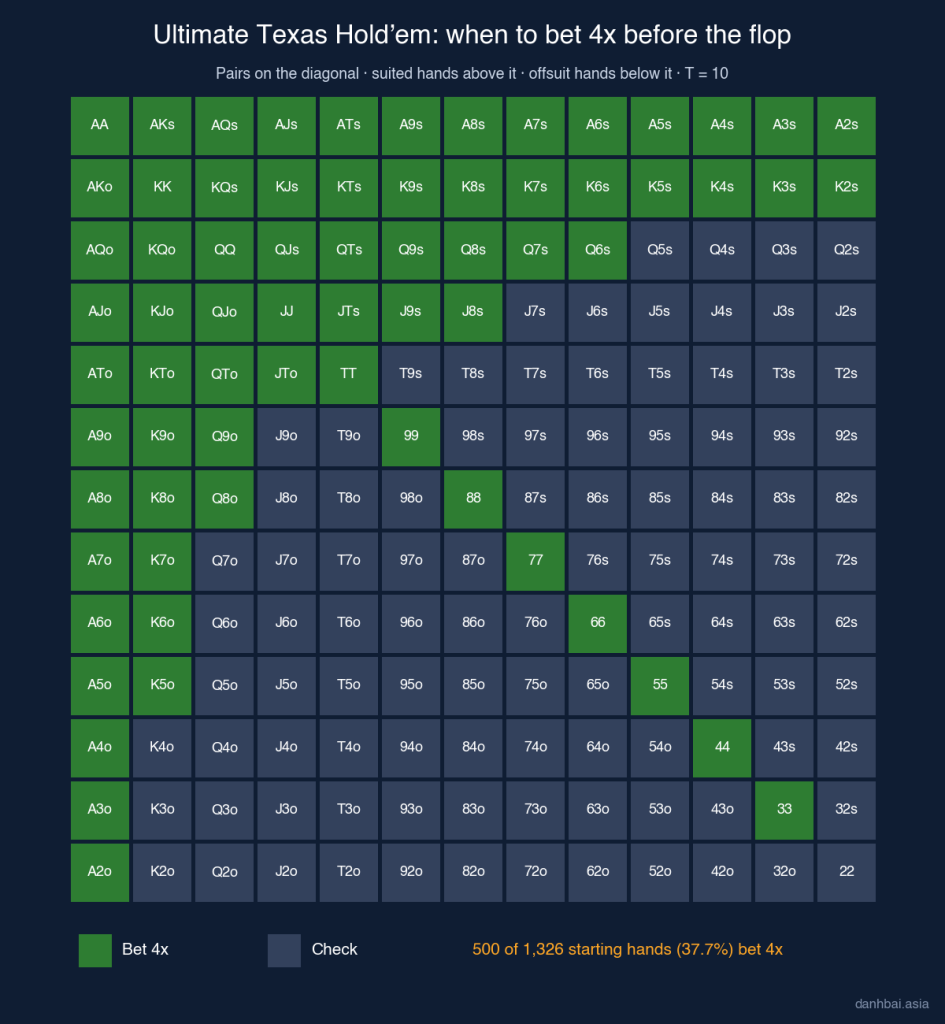Select the Q7o check cell
This screenshot has height=1024, width=945.
[x=224, y=562]
